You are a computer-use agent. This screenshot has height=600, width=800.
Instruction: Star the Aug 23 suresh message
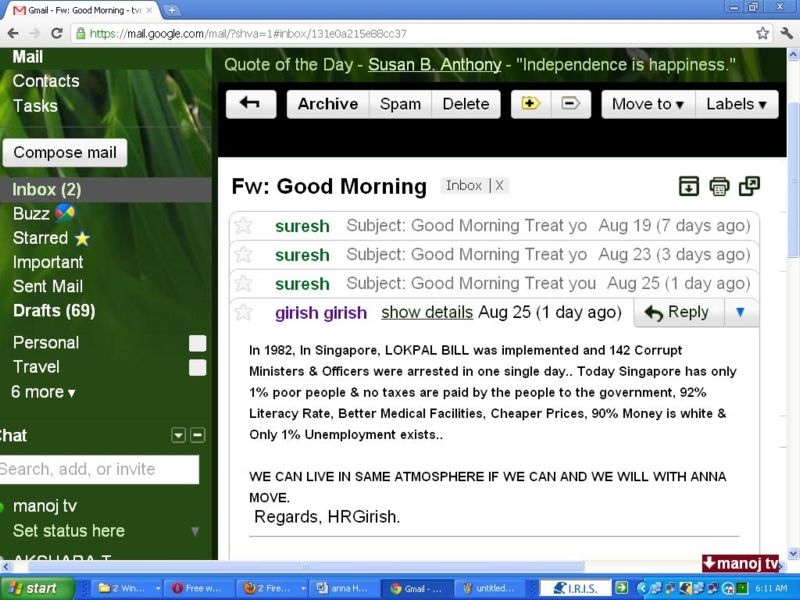coord(243,254)
